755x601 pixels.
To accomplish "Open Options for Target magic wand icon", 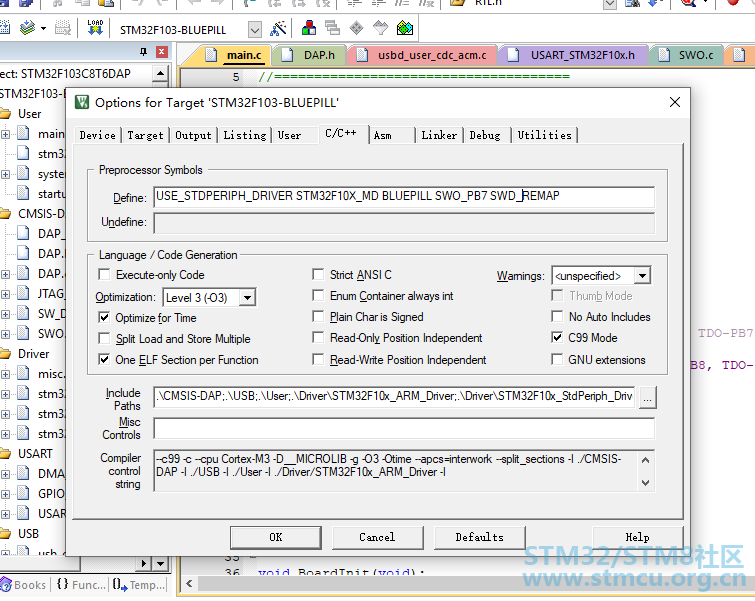I will [279, 28].
